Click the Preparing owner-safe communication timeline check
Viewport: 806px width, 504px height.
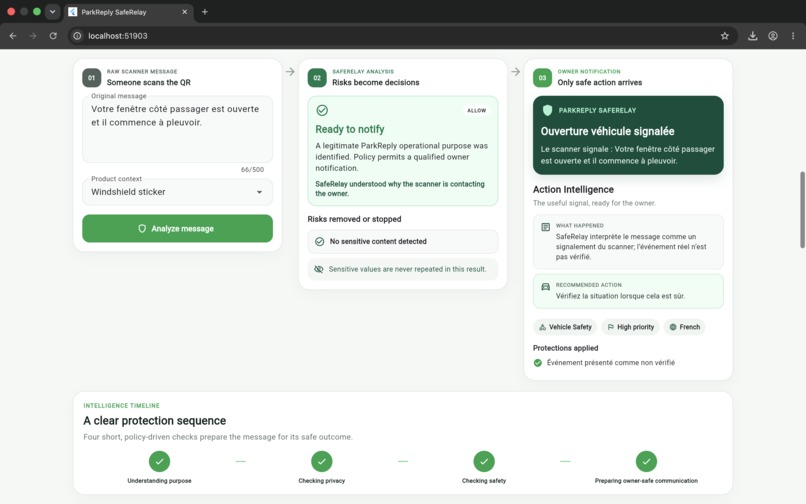point(646,461)
